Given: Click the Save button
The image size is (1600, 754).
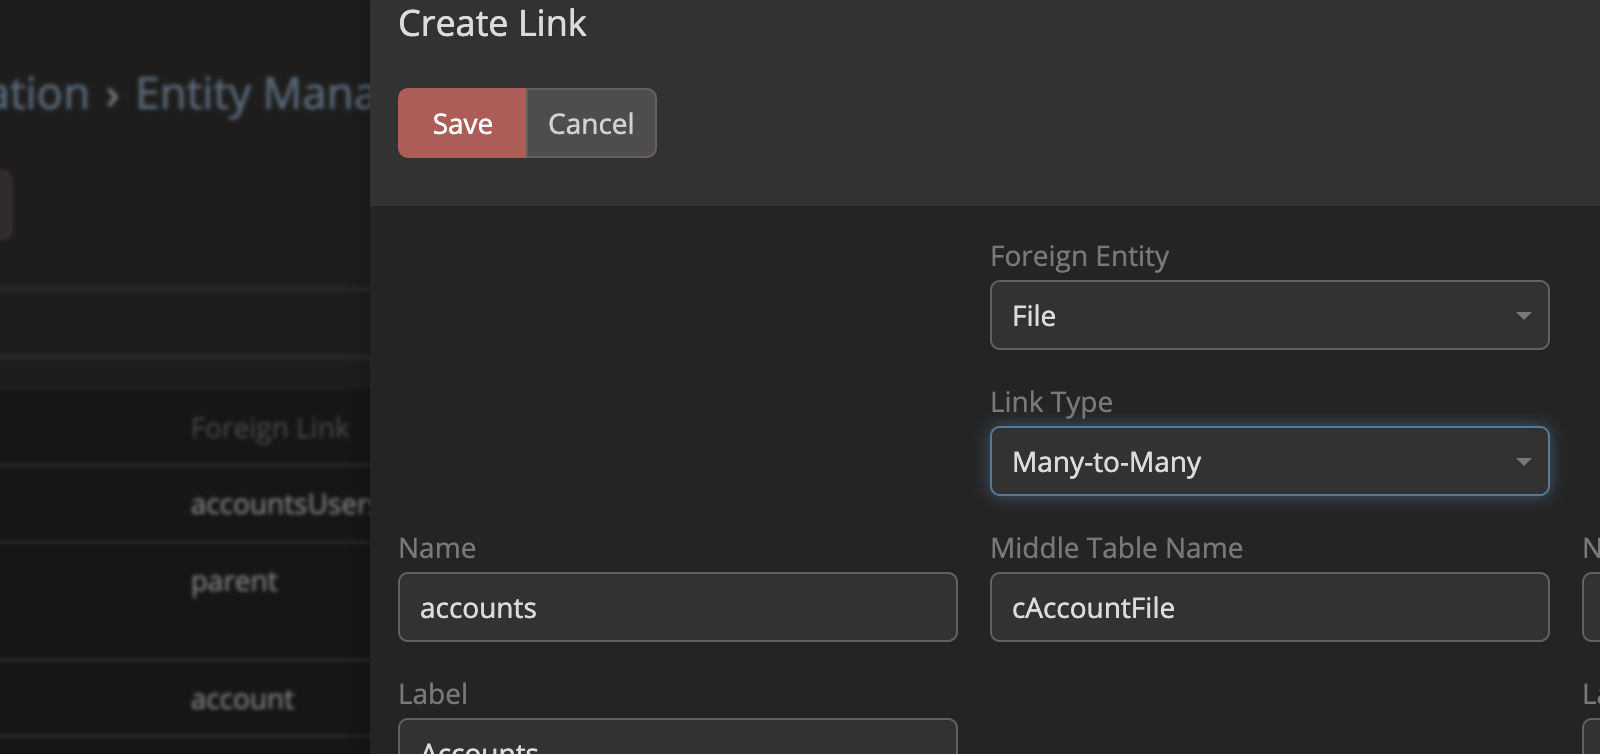Looking at the screenshot, I should (462, 124).
